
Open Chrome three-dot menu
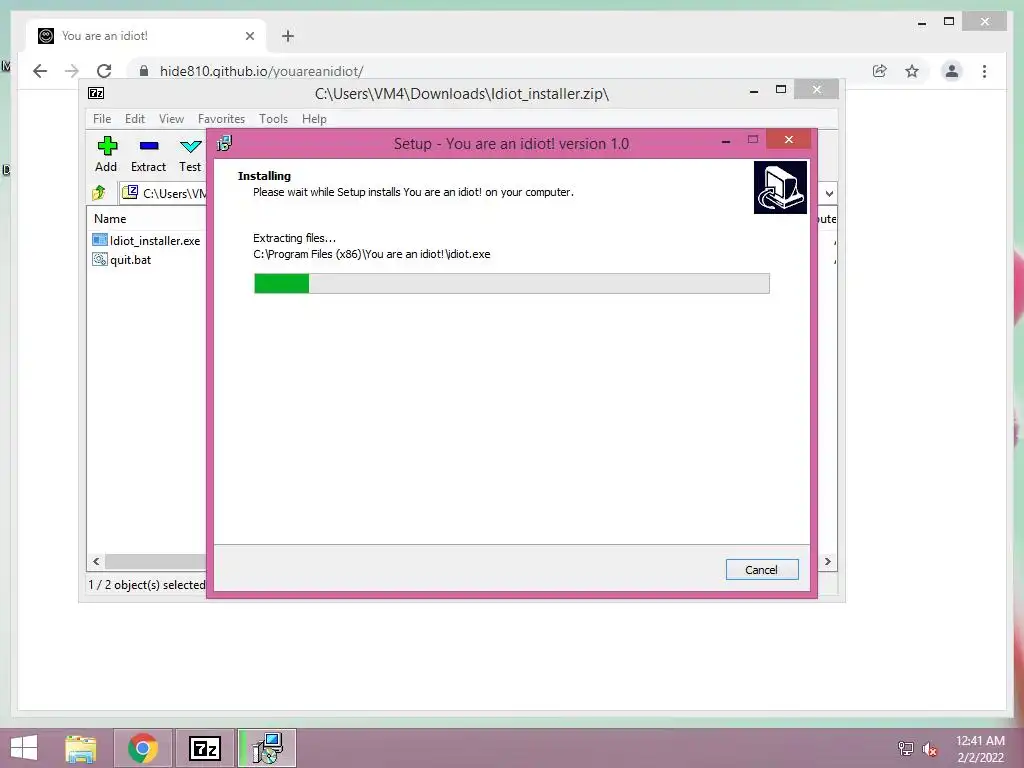point(984,71)
